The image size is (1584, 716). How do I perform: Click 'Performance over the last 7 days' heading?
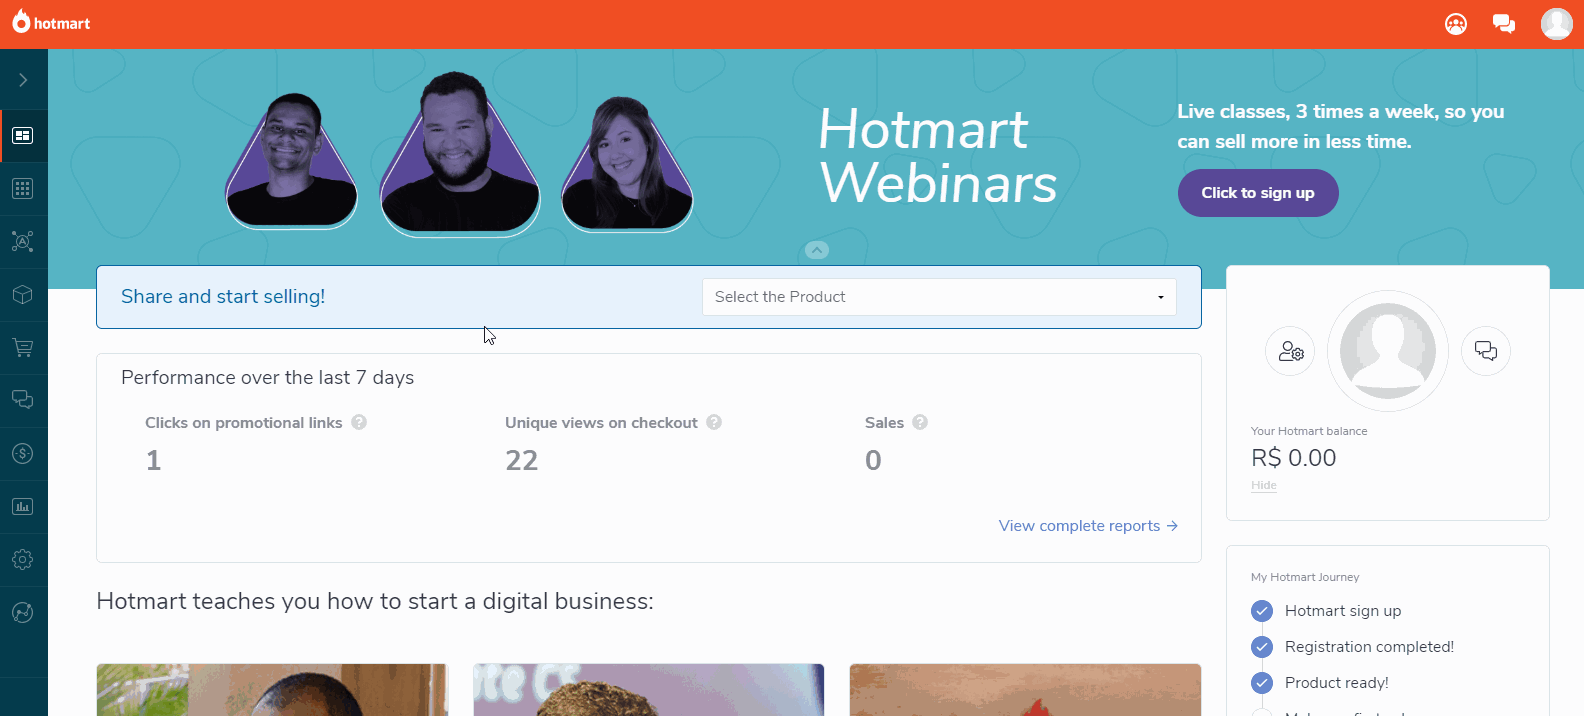coord(268,378)
